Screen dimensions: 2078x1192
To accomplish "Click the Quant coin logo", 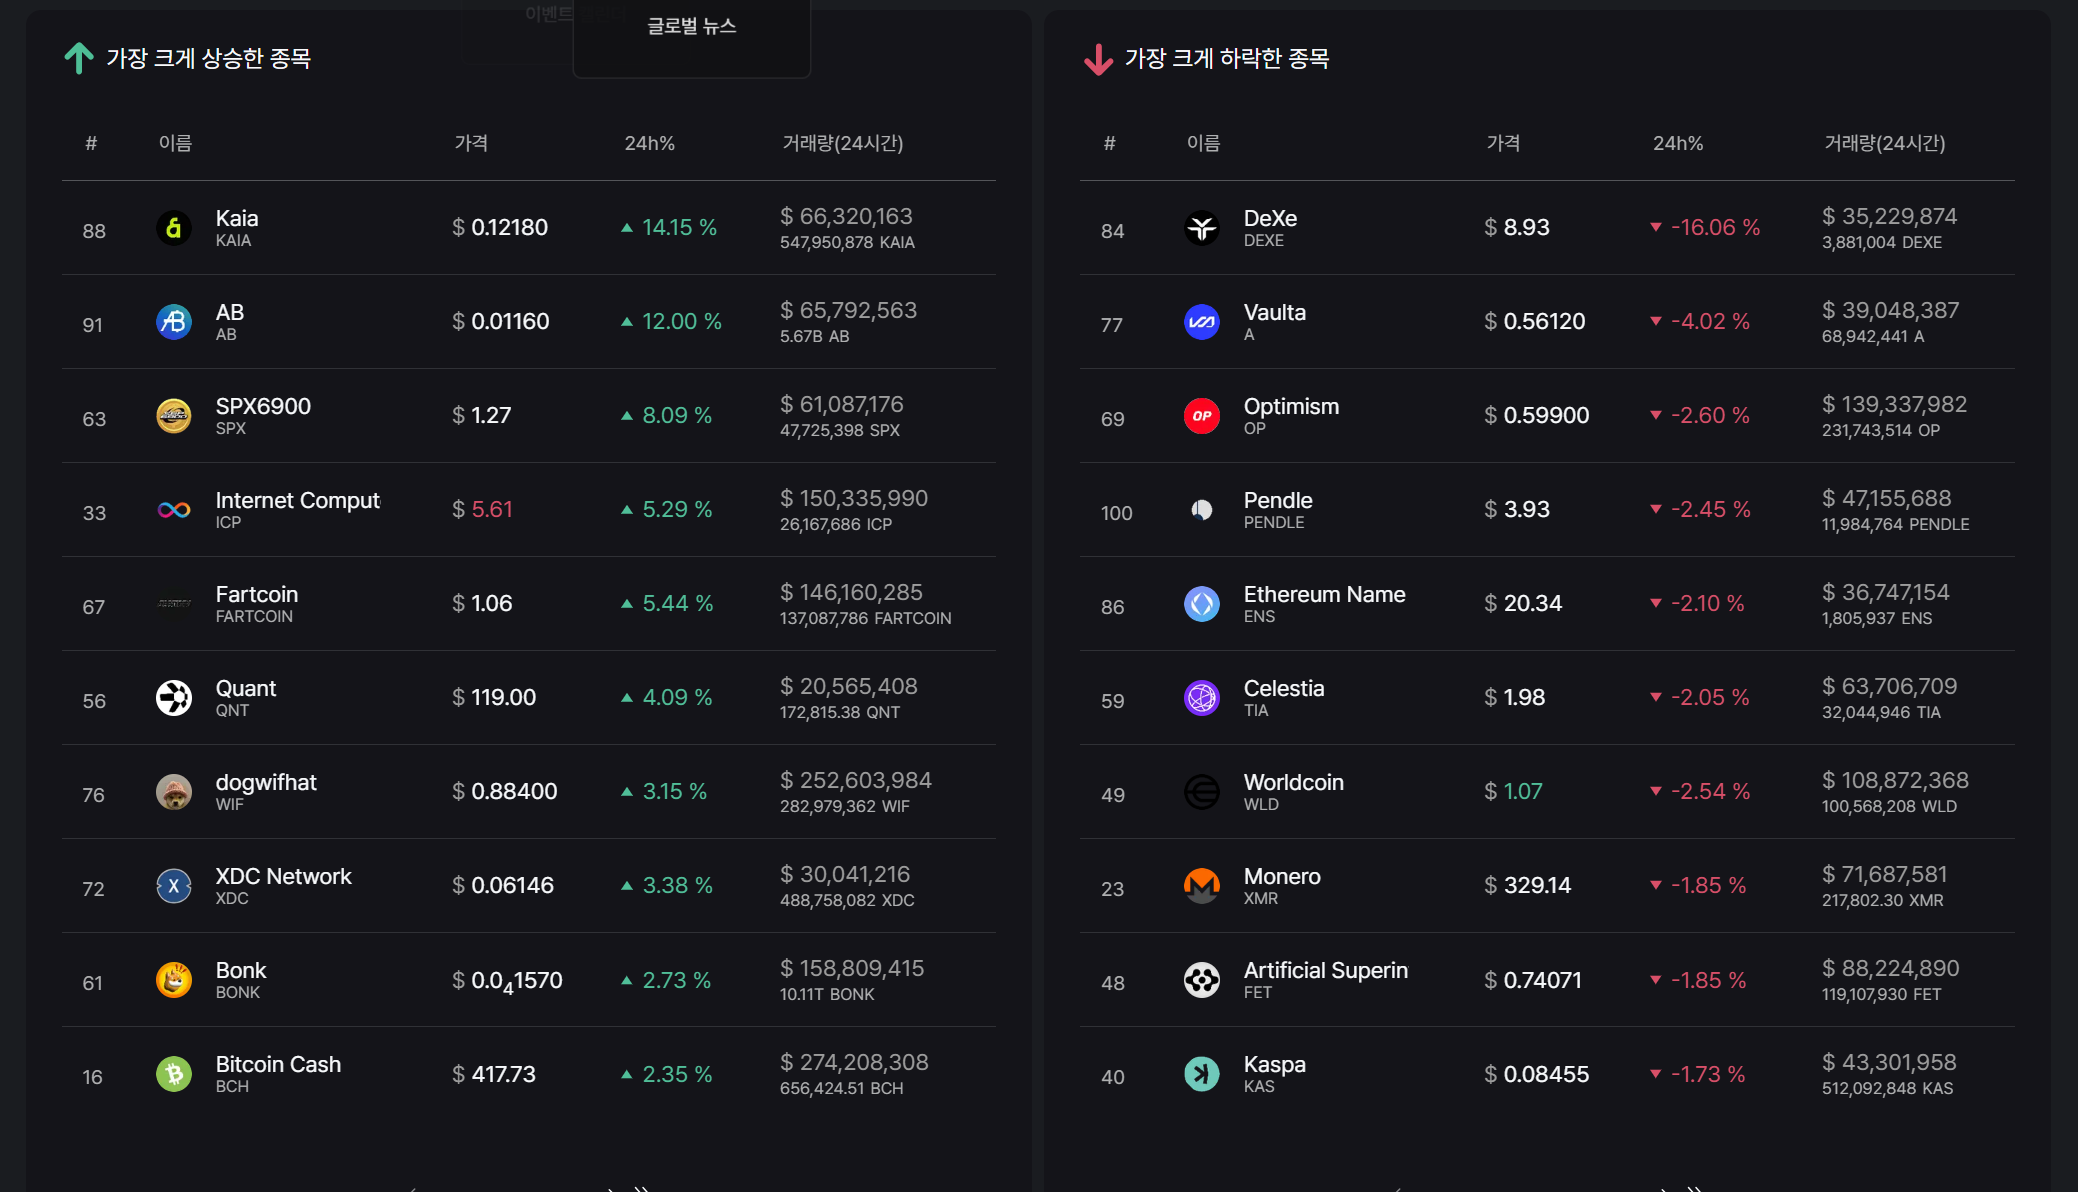I will point(174,698).
